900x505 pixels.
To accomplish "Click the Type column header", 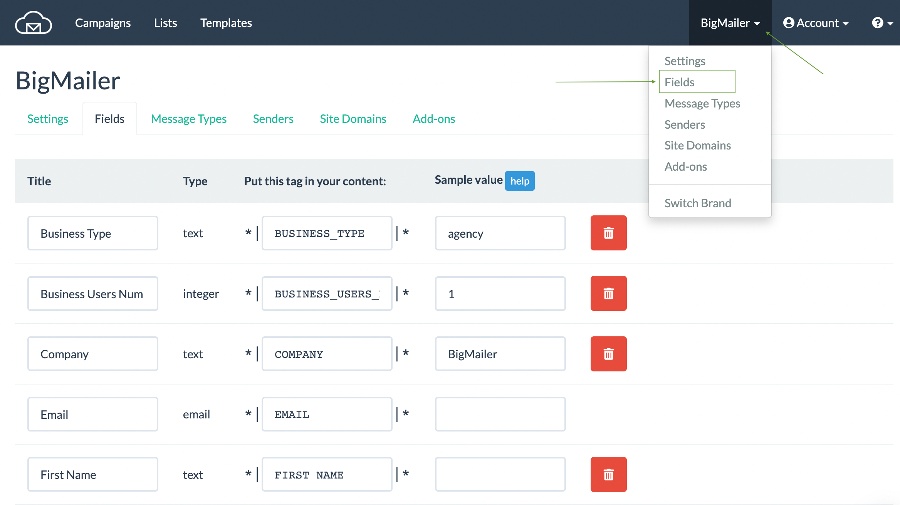I will point(195,181).
